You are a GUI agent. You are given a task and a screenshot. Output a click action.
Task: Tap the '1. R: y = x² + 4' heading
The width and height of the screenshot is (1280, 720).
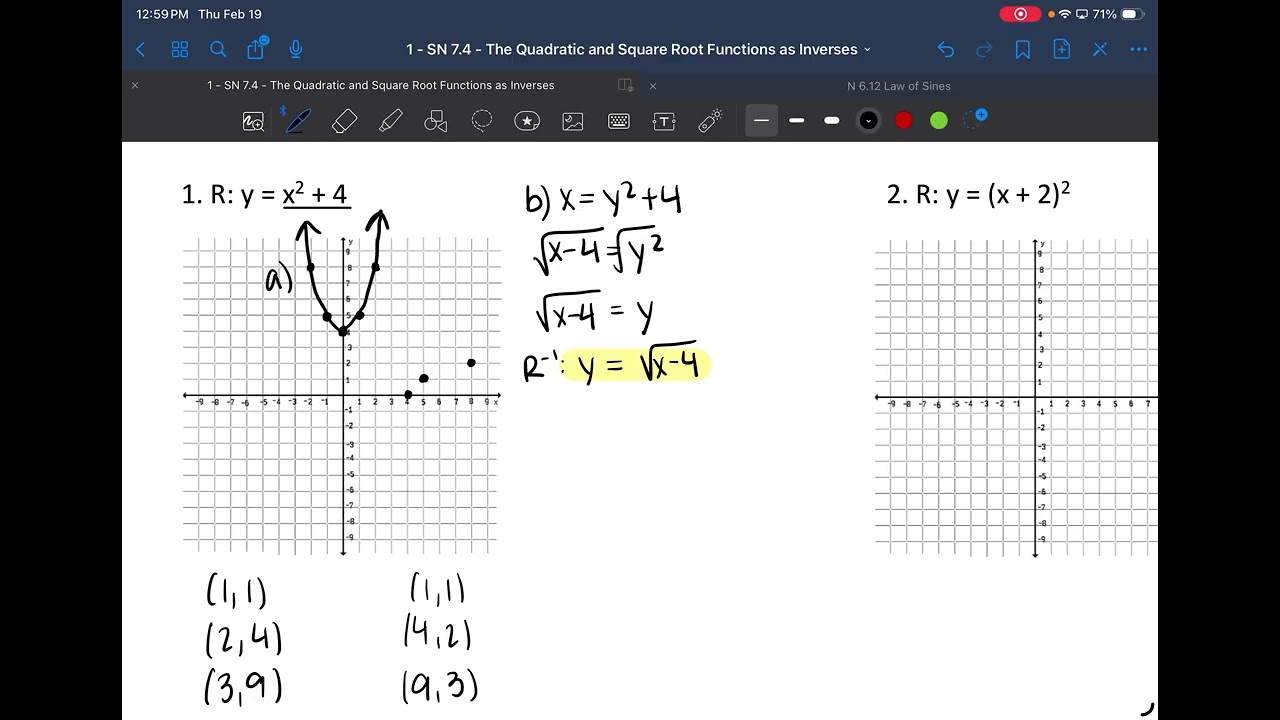tap(266, 193)
